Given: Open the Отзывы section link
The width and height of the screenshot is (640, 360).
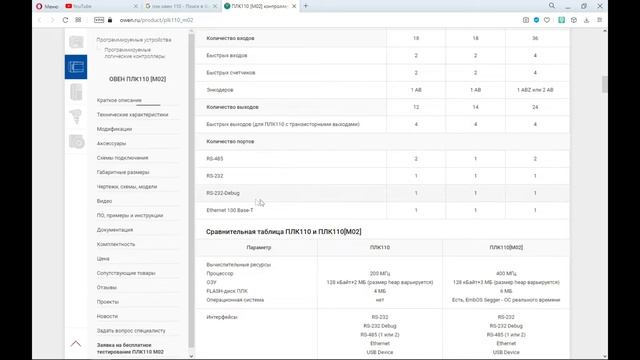Looking at the screenshot, I should coord(107,287).
